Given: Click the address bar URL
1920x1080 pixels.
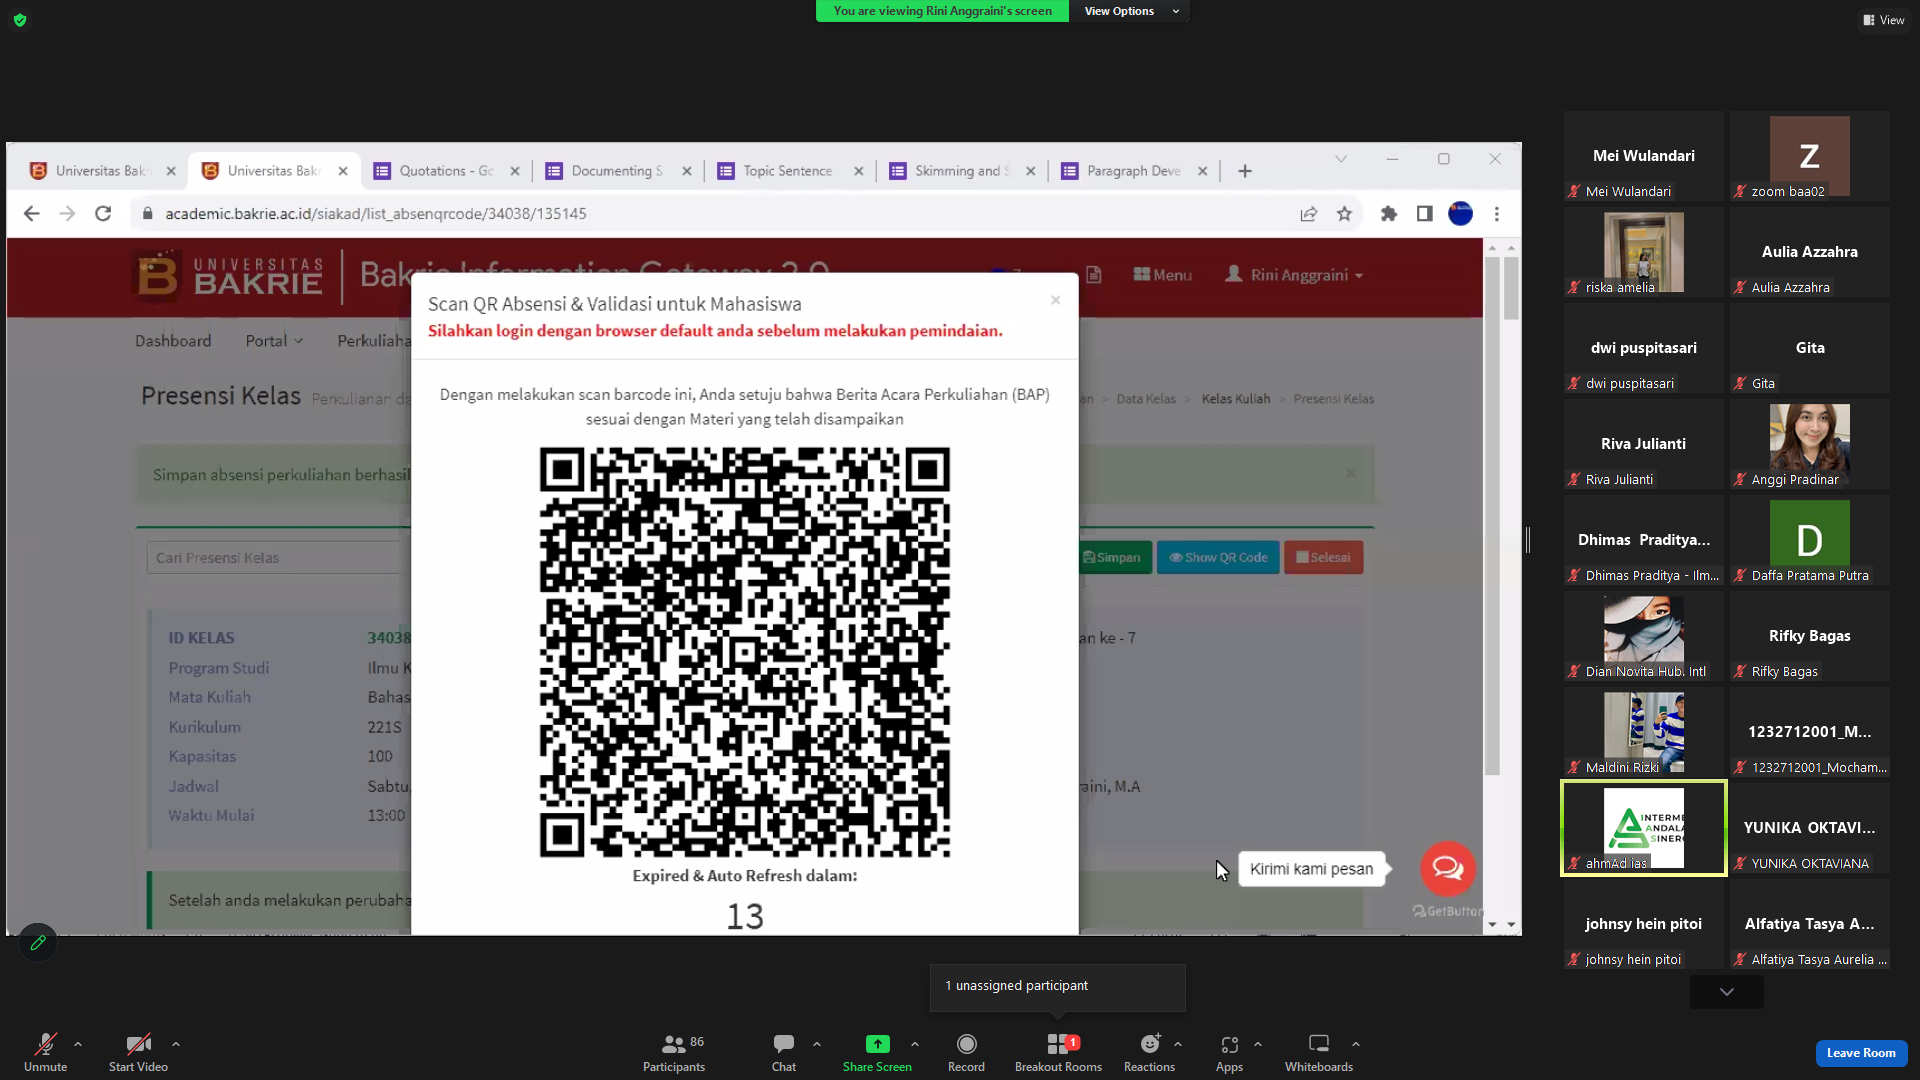Looking at the screenshot, I should [376, 214].
